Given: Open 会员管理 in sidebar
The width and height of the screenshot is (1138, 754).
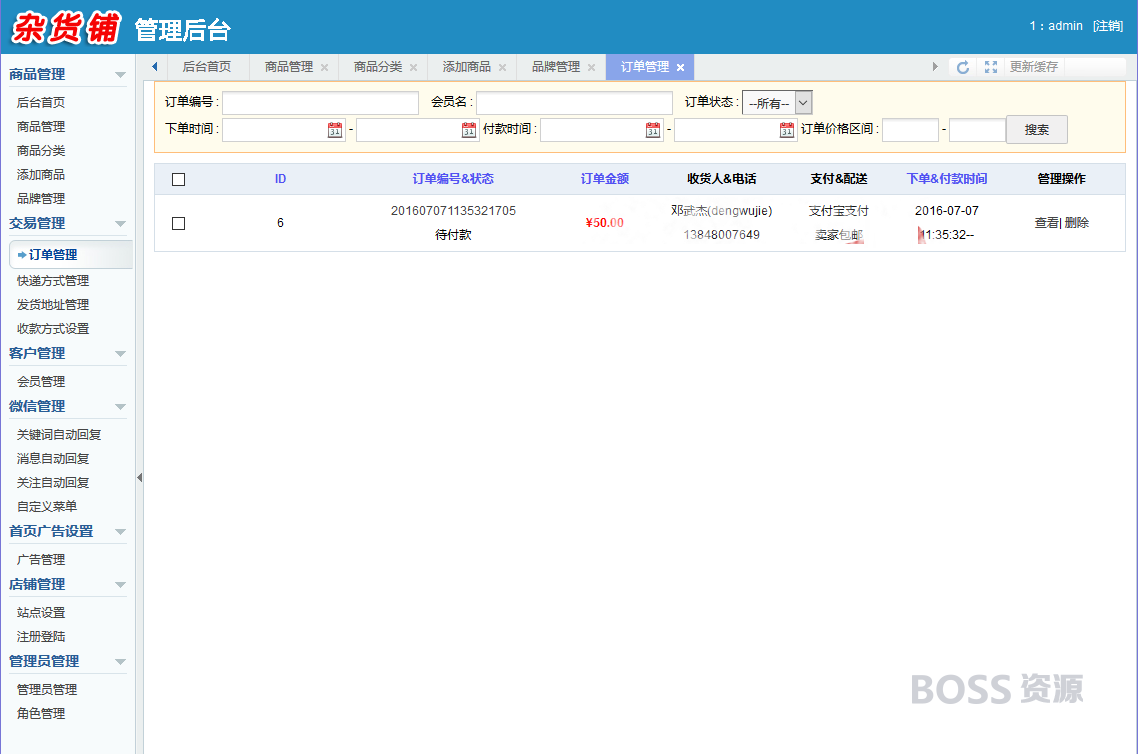Looking at the screenshot, I should [x=41, y=382].
